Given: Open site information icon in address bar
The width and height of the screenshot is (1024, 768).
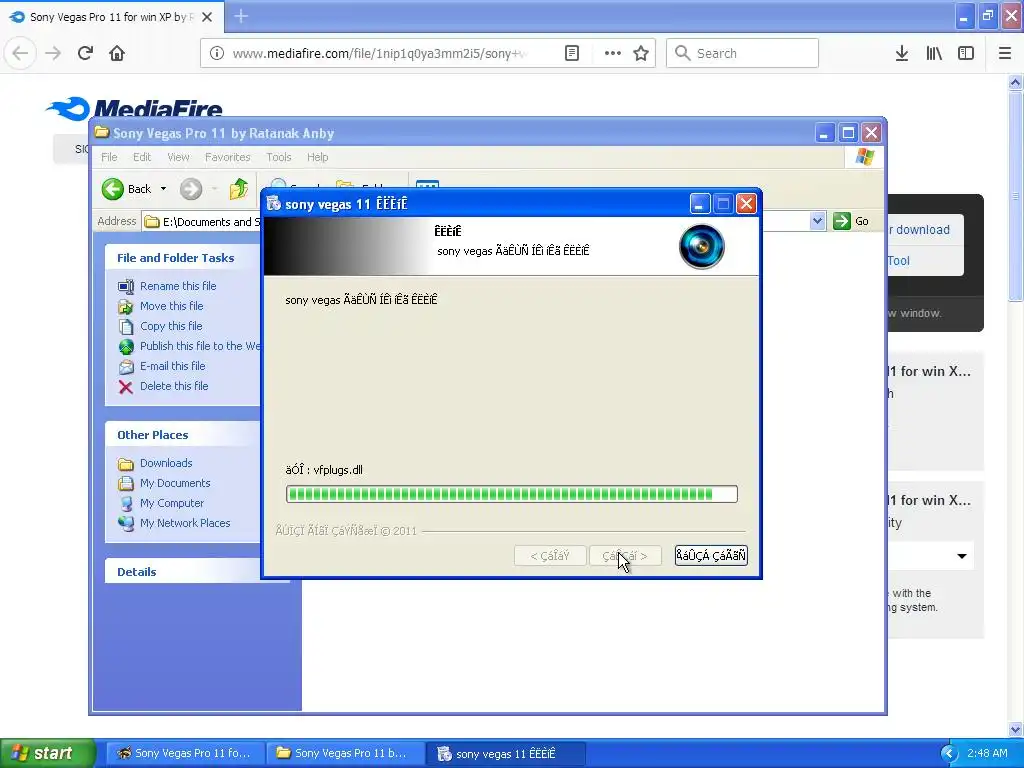Looking at the screenshot, I should click(217, 53).
